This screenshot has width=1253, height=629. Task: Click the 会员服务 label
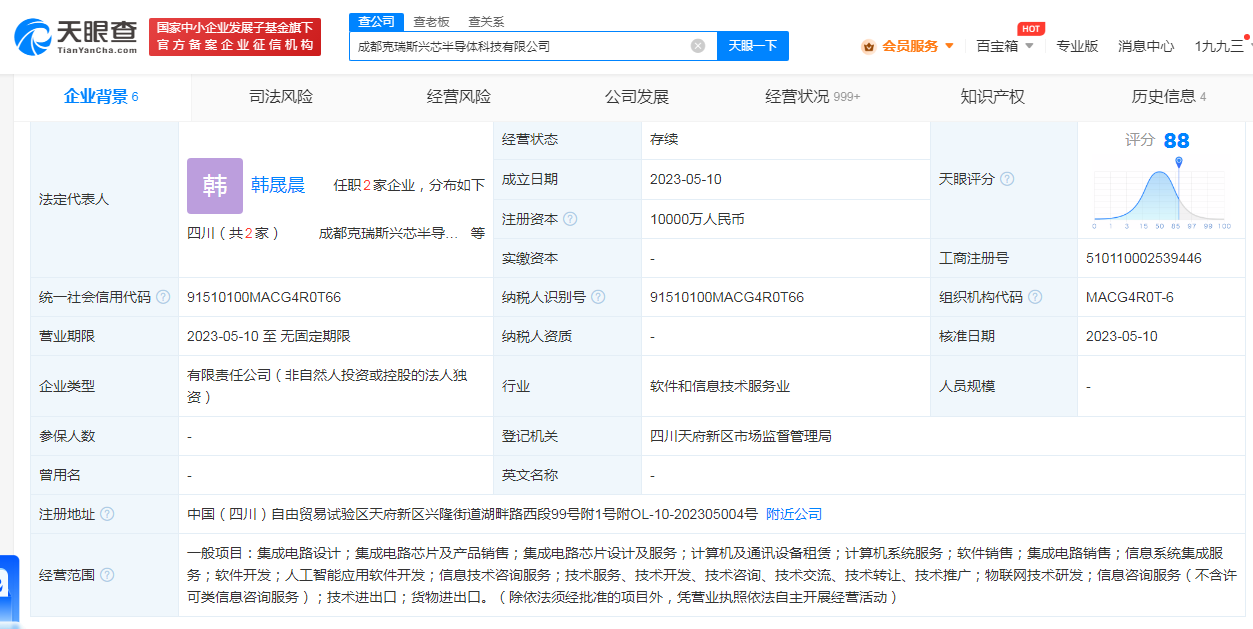click(x=910, y=46)
